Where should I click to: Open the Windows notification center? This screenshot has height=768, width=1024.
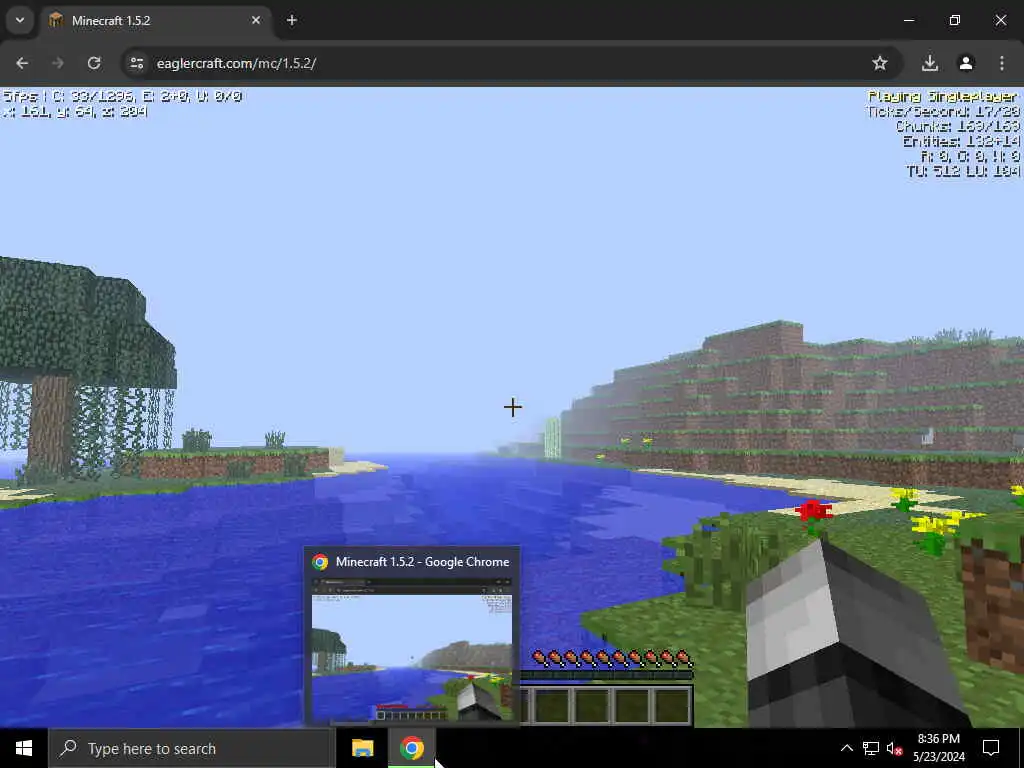991,748
